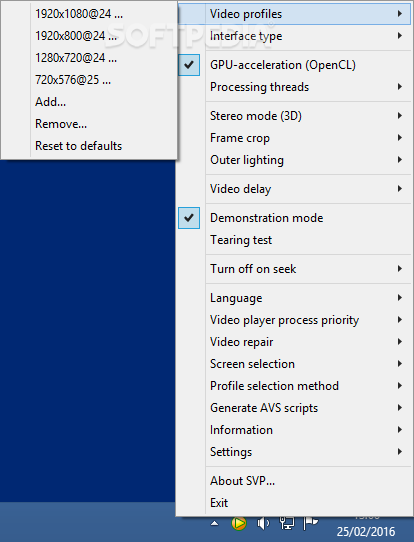Image resolution: width=414 pixels, height=542 pixels.
Task: Click the taskbar date 25/02/2016
Action: coord(366,531)
